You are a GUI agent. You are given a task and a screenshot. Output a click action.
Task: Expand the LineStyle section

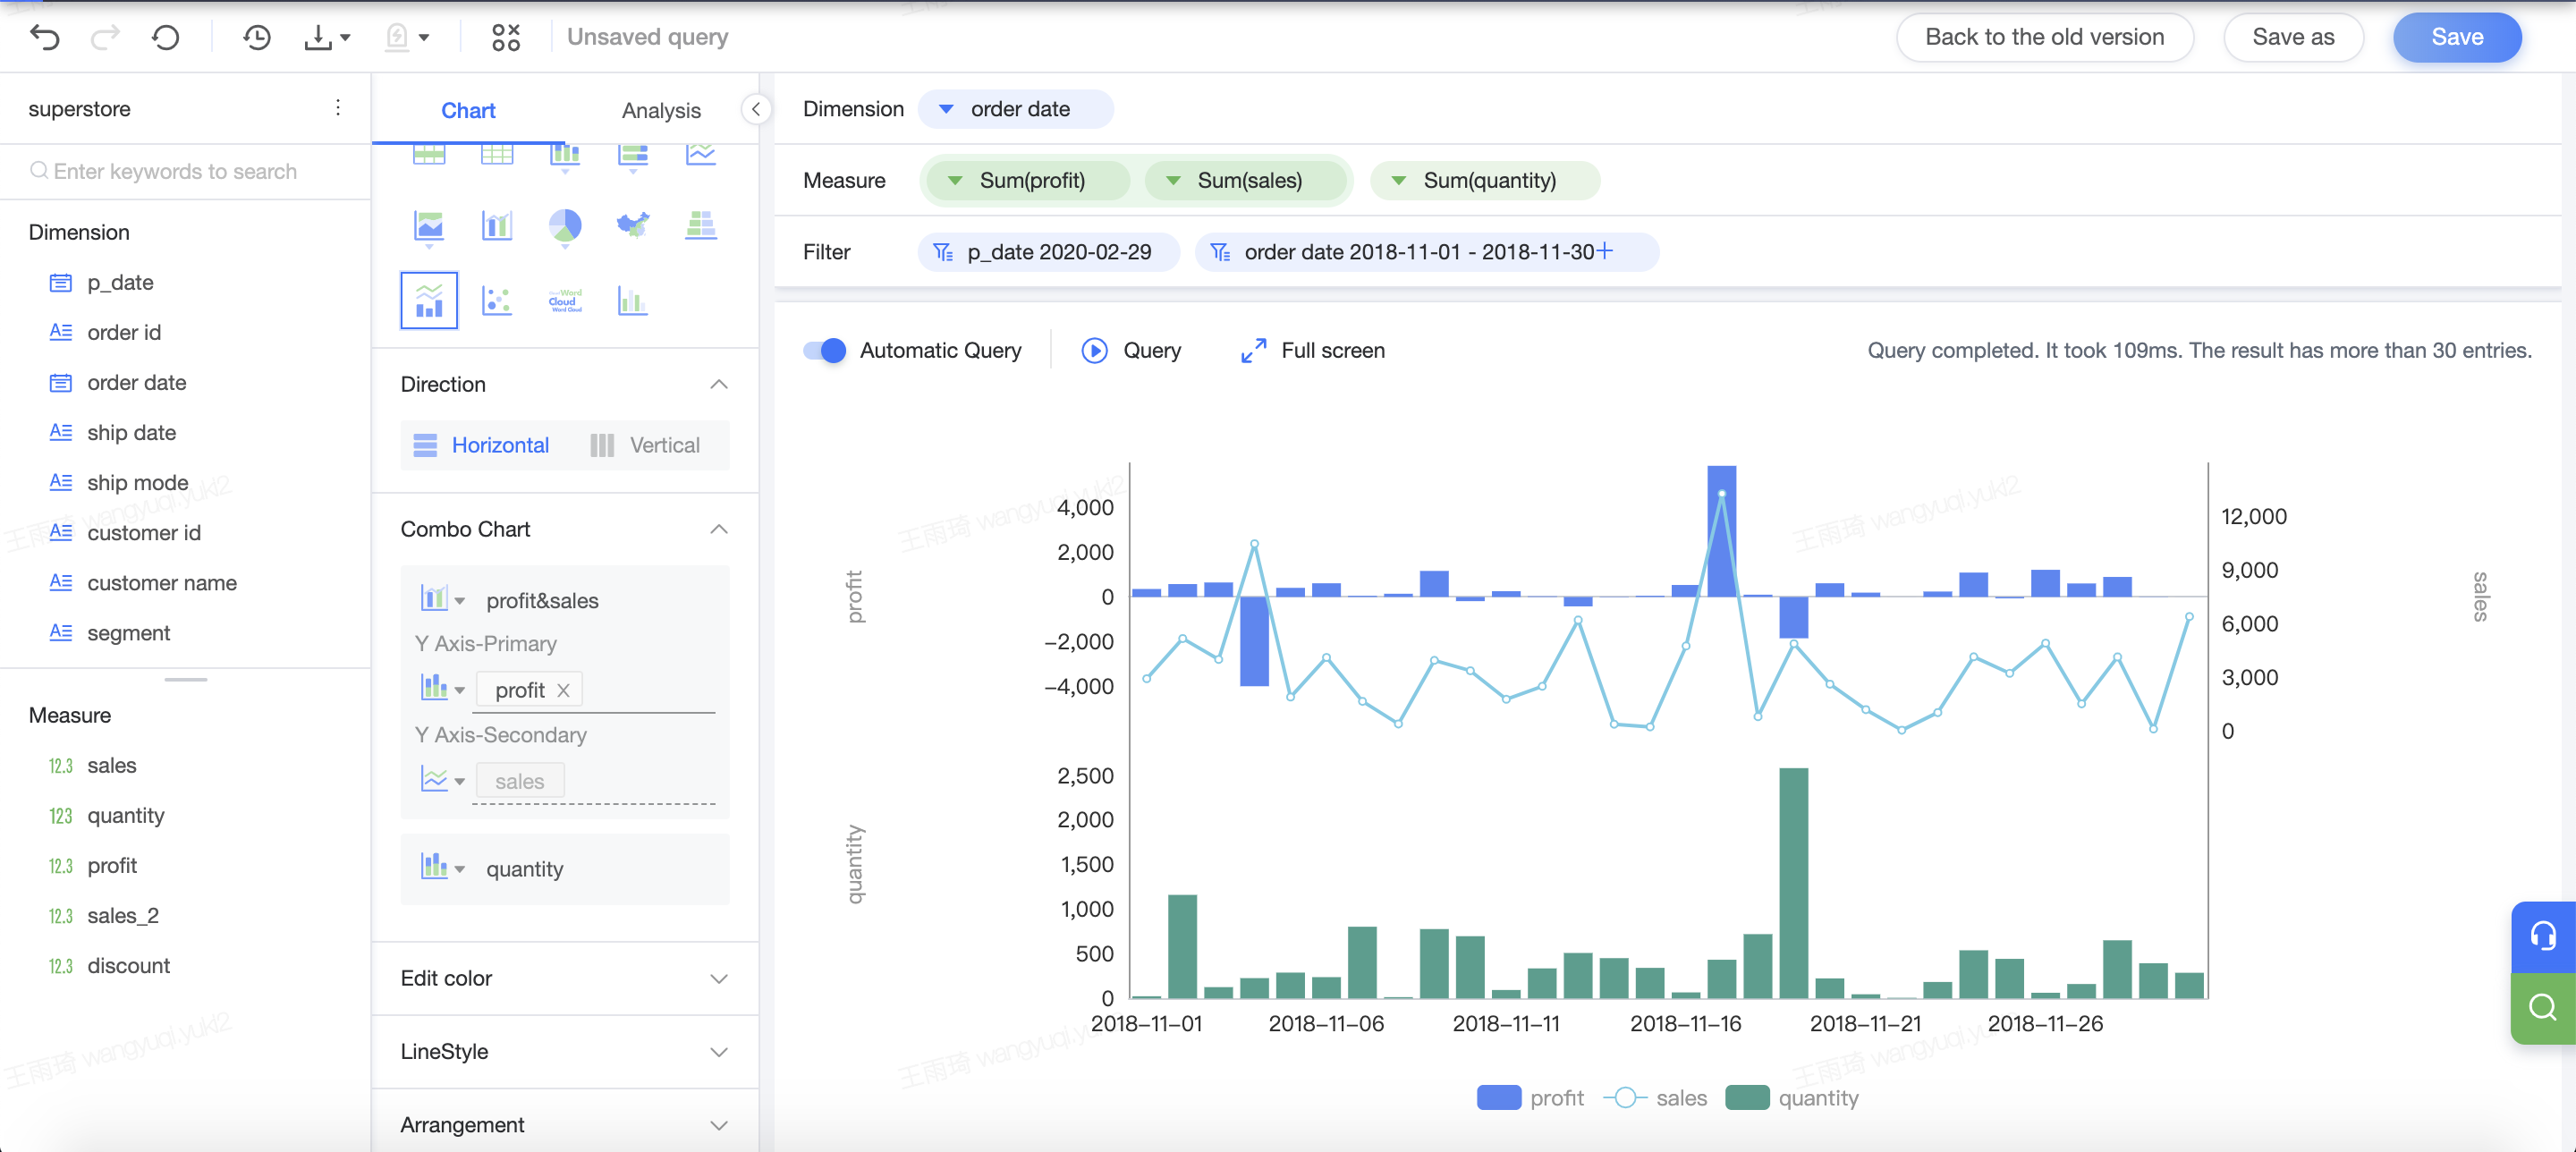tap(719, 1051)
